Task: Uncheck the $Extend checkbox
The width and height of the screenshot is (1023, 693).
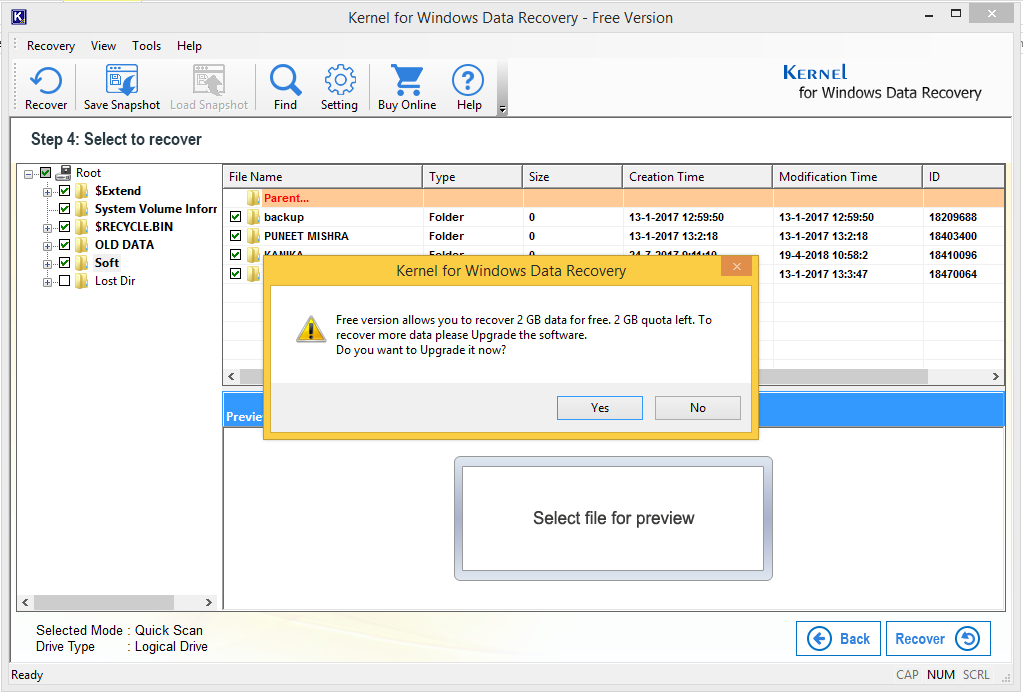Action: tap(65, 191)
